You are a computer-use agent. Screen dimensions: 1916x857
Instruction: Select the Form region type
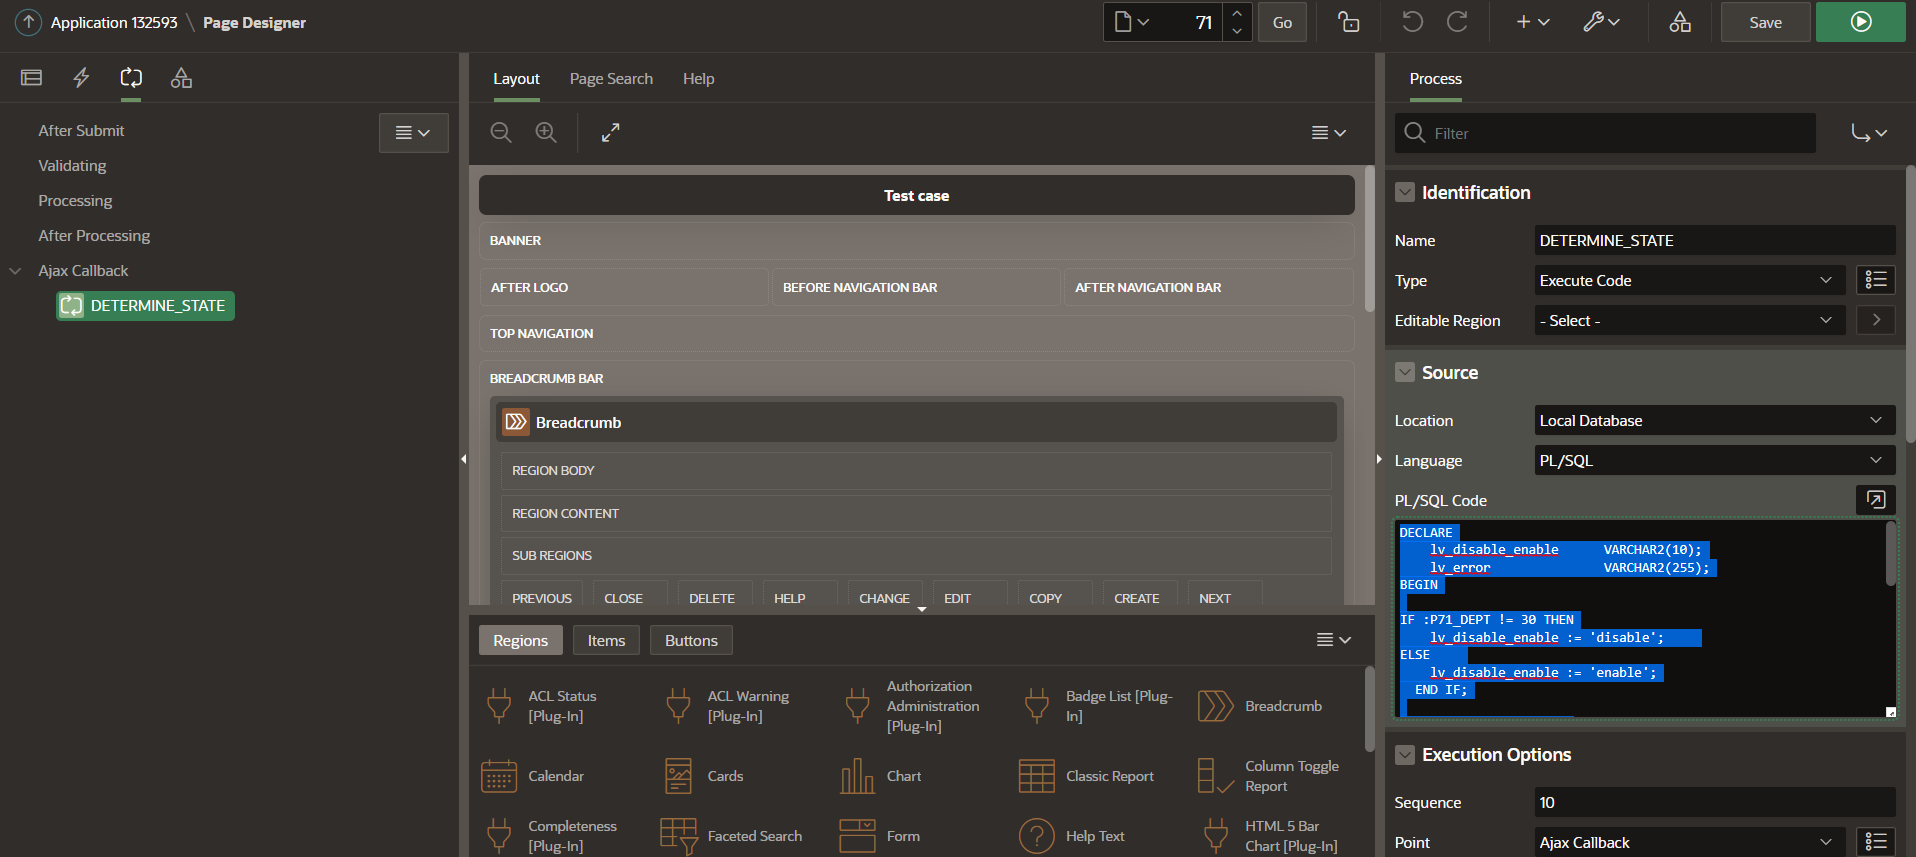880,836
